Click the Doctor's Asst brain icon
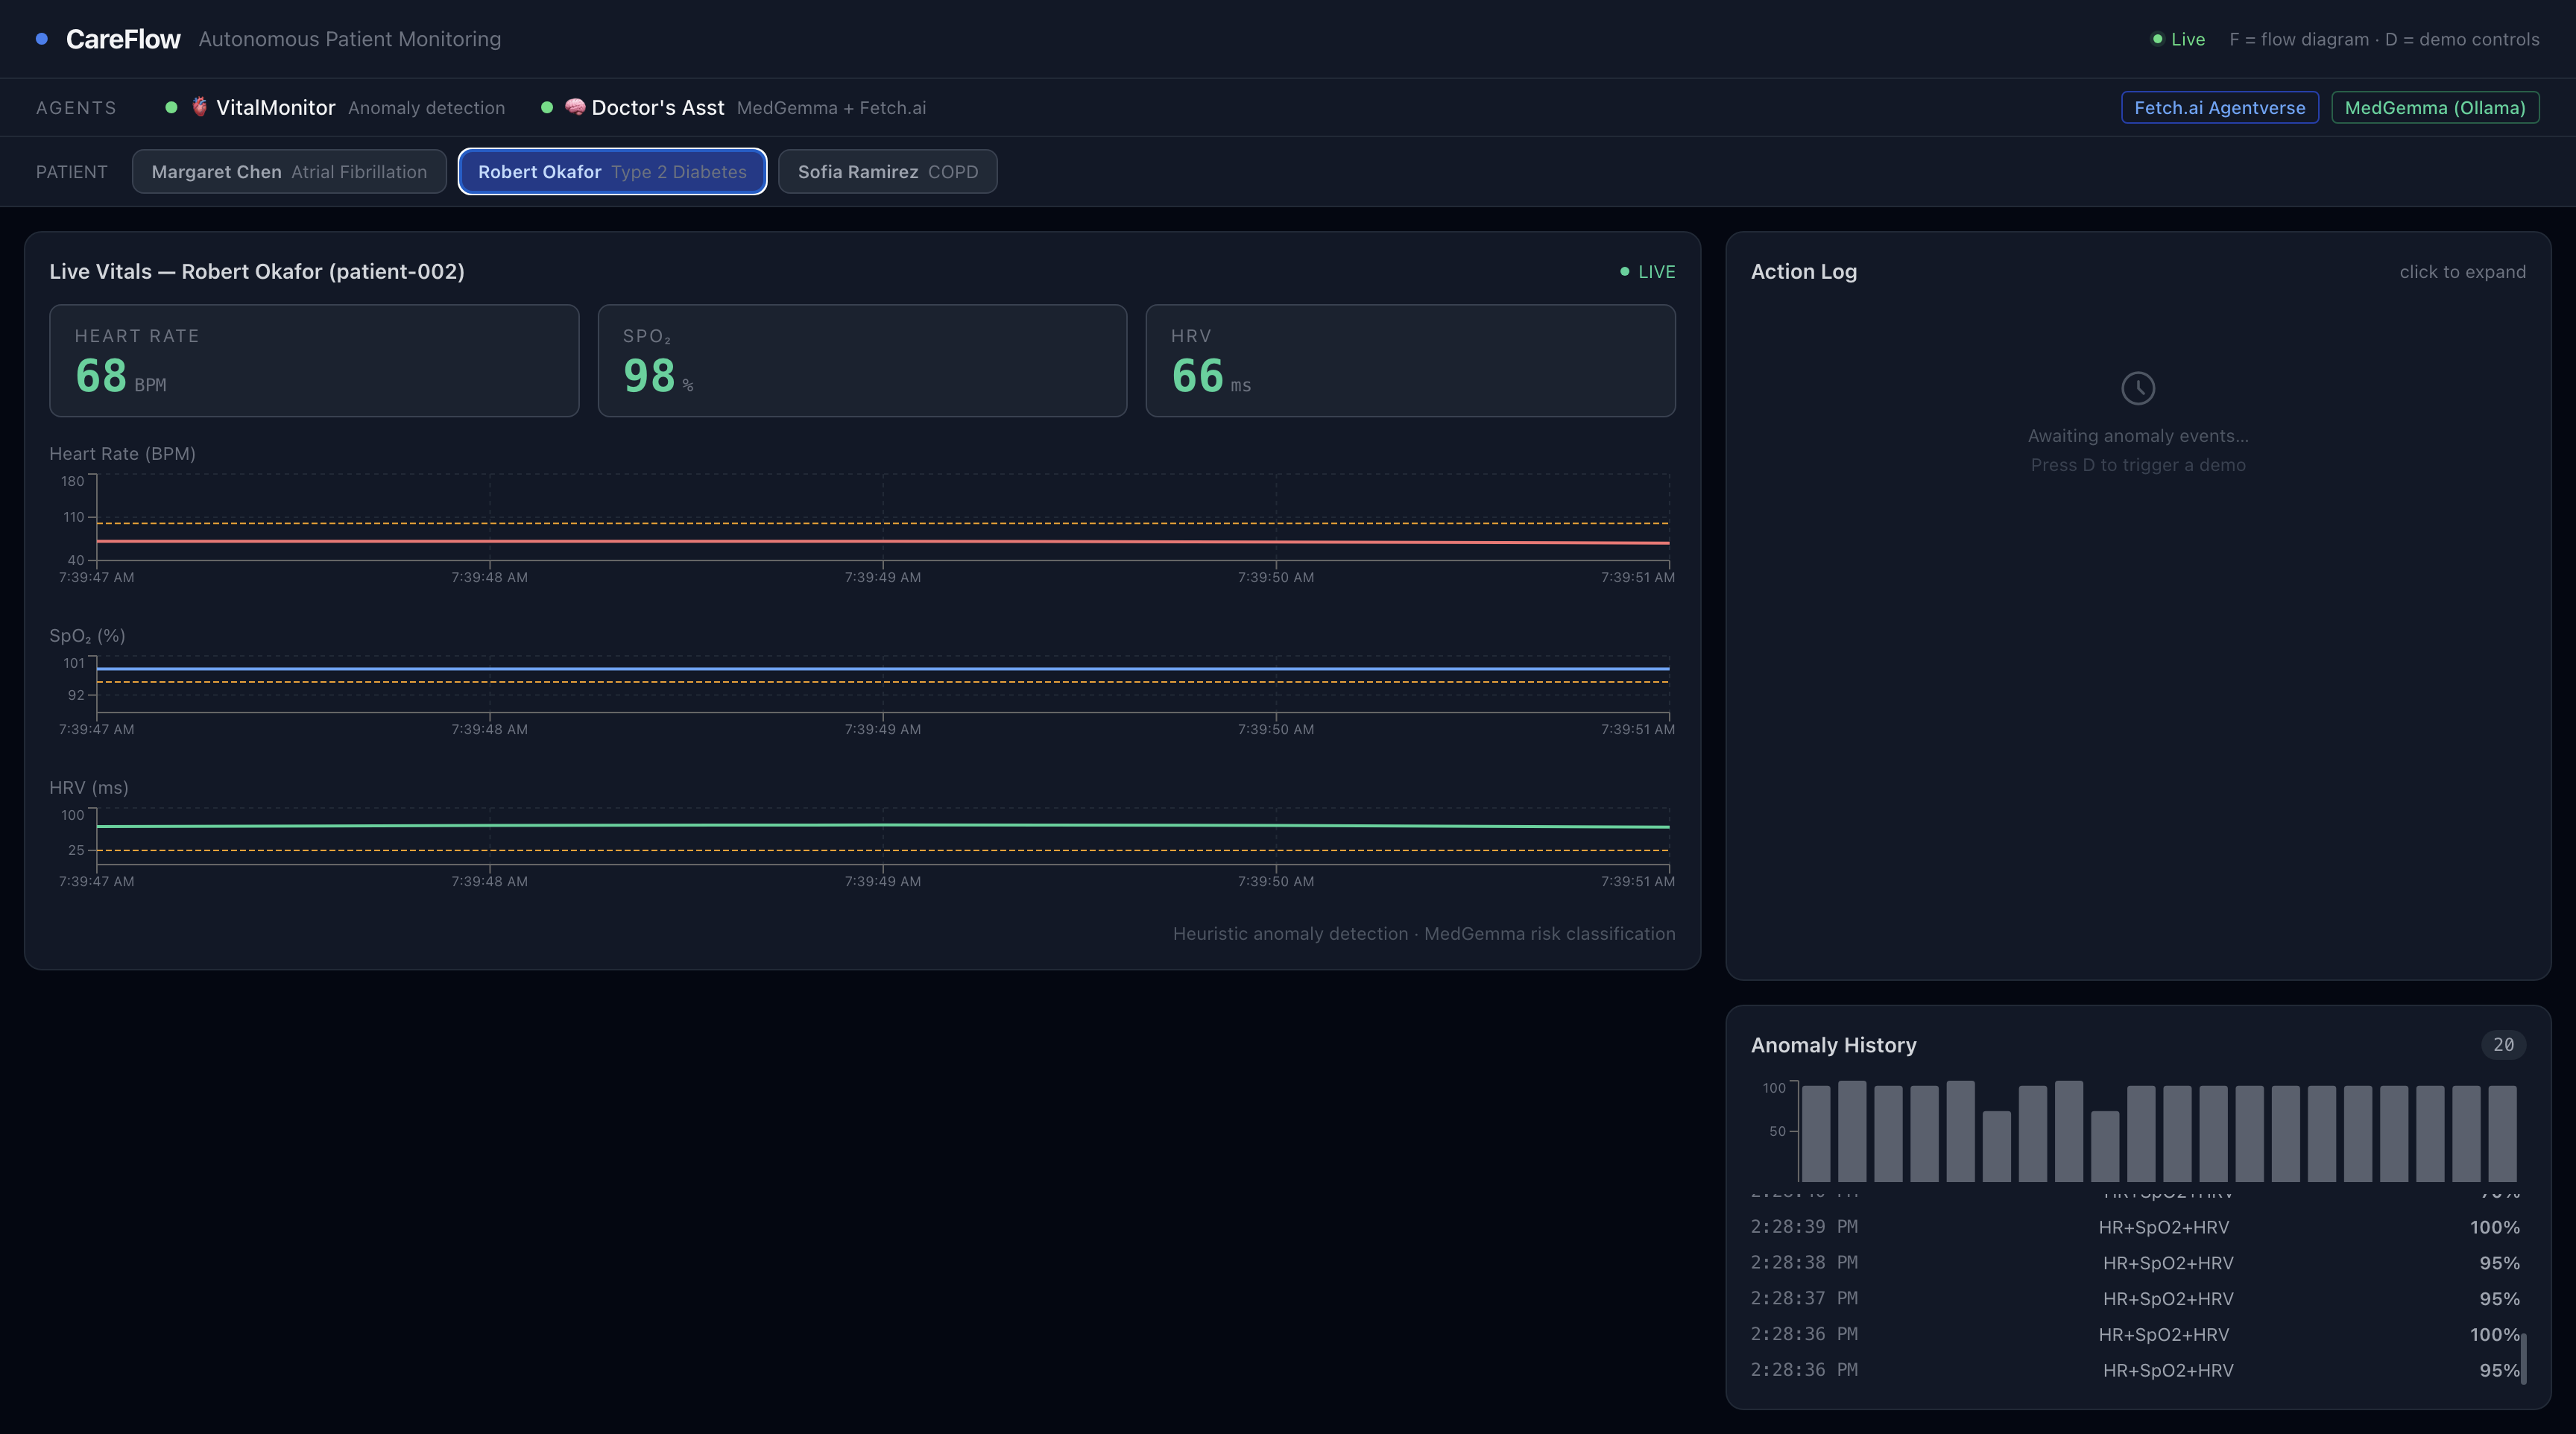Image resolution: width=2576 pixels, height=1434 pixels. click(x=575, y=107)
